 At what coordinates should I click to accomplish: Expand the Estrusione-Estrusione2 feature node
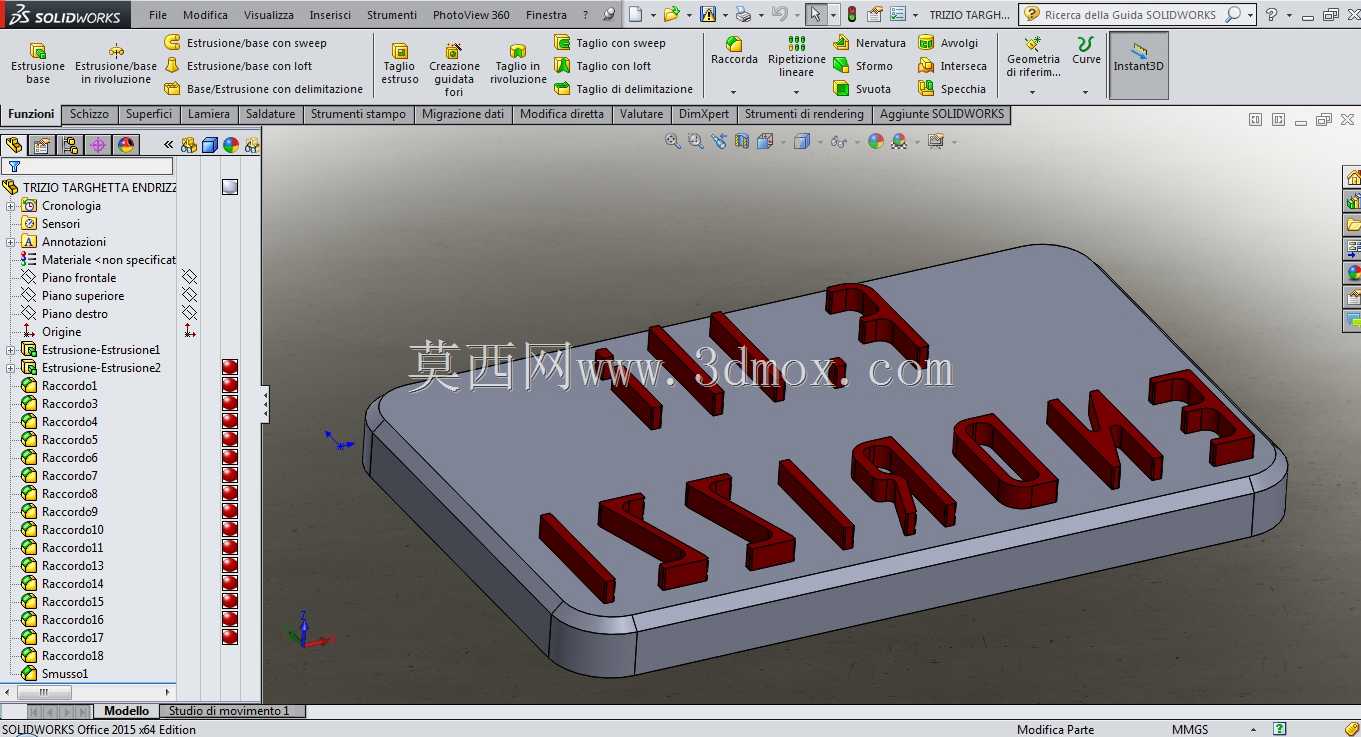coord(11,368)
